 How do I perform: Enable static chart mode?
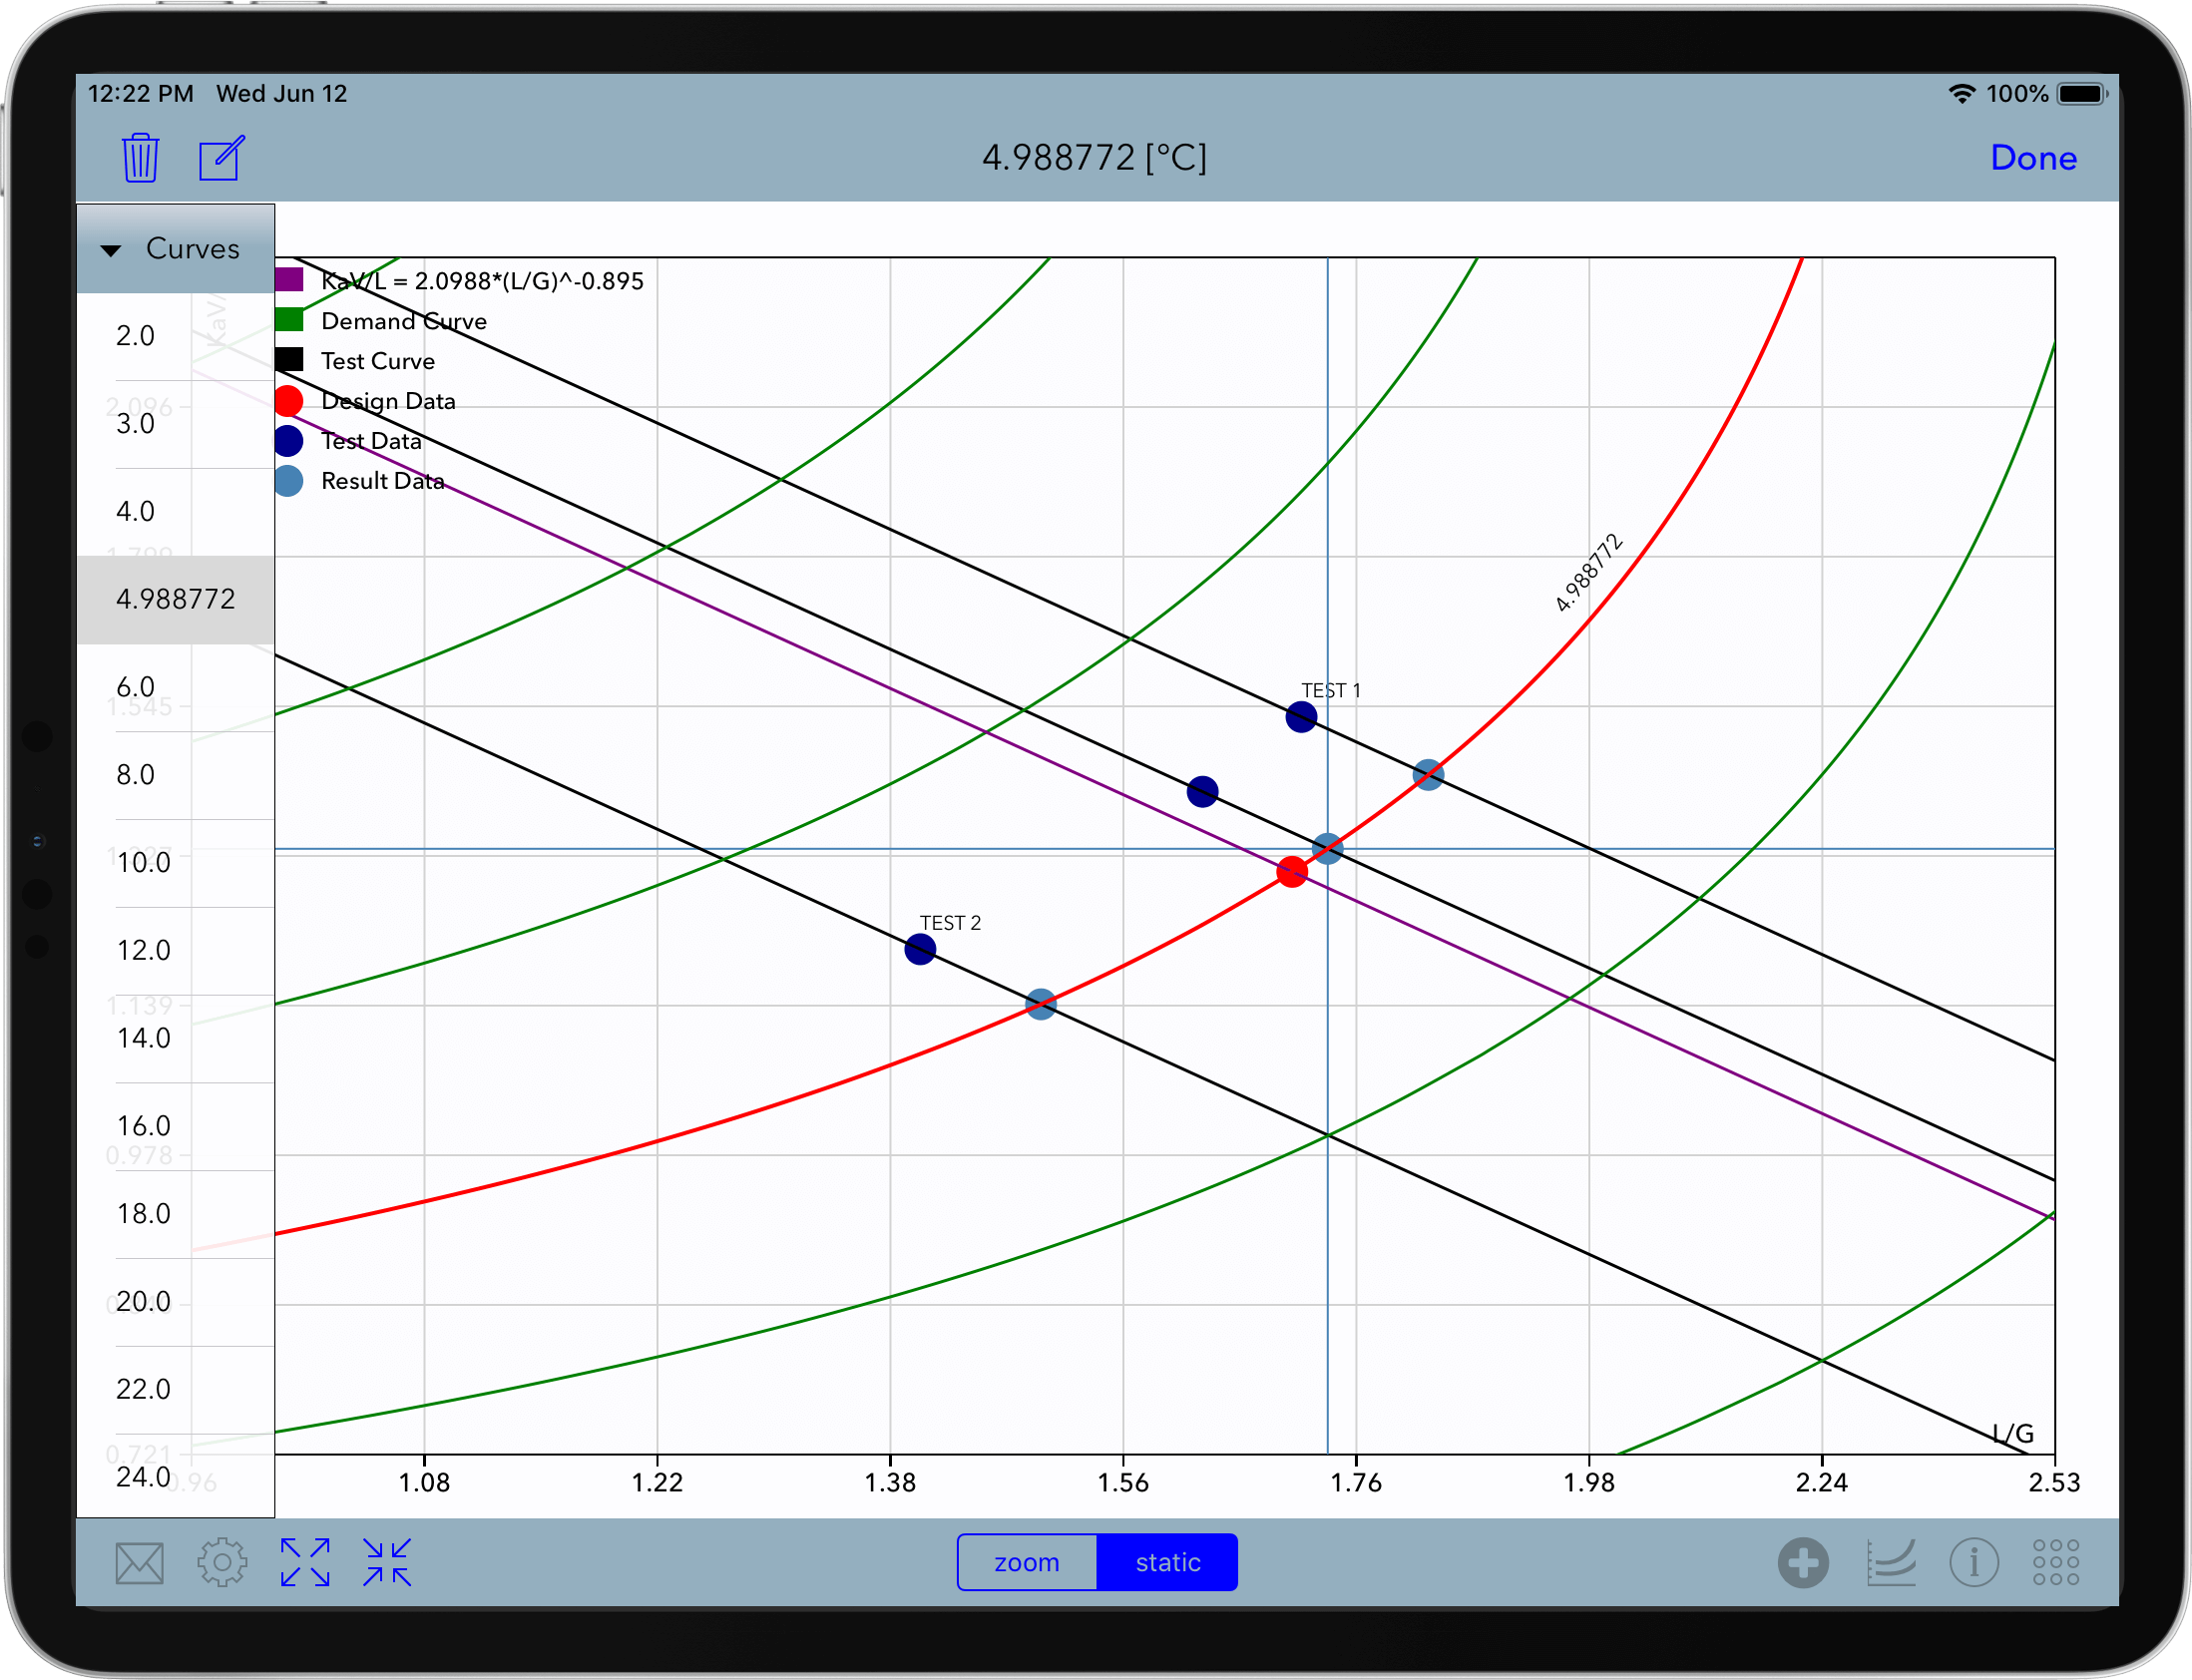1167,1561
